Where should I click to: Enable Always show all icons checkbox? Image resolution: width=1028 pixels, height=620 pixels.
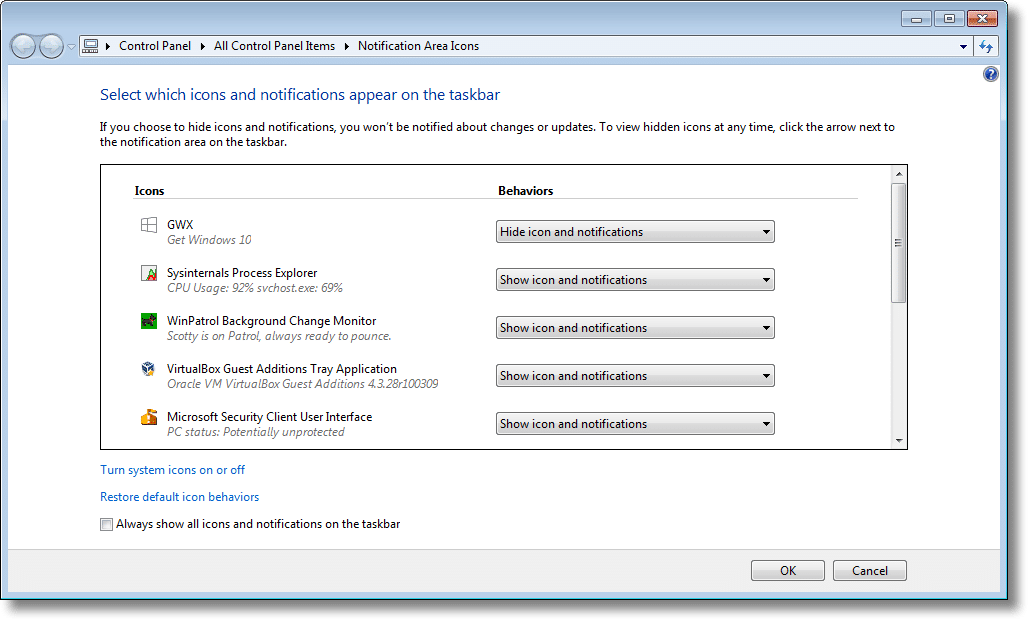(x=107, y=524)
